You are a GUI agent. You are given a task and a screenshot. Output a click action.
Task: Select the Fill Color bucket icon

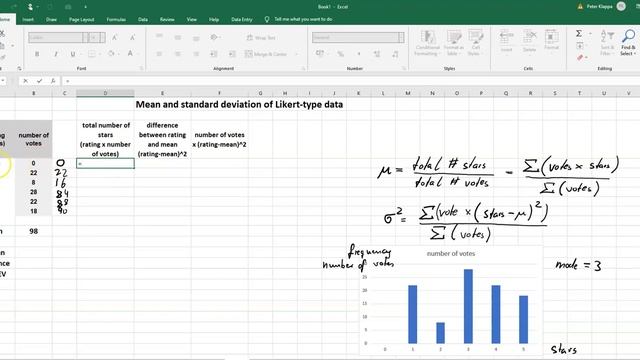click(x=111, y=54)
